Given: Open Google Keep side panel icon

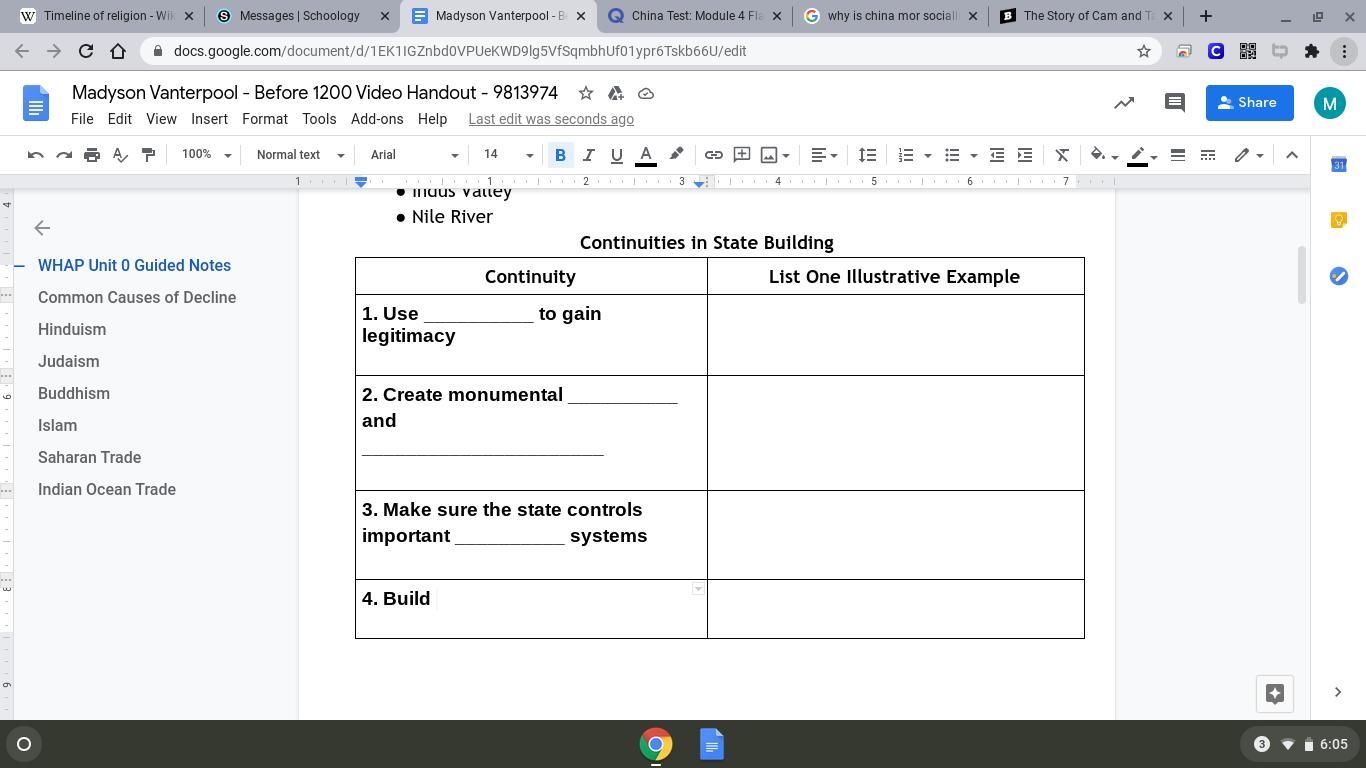Looking at the screenshot, I should pyautogui.click(x=1338, y=220).
